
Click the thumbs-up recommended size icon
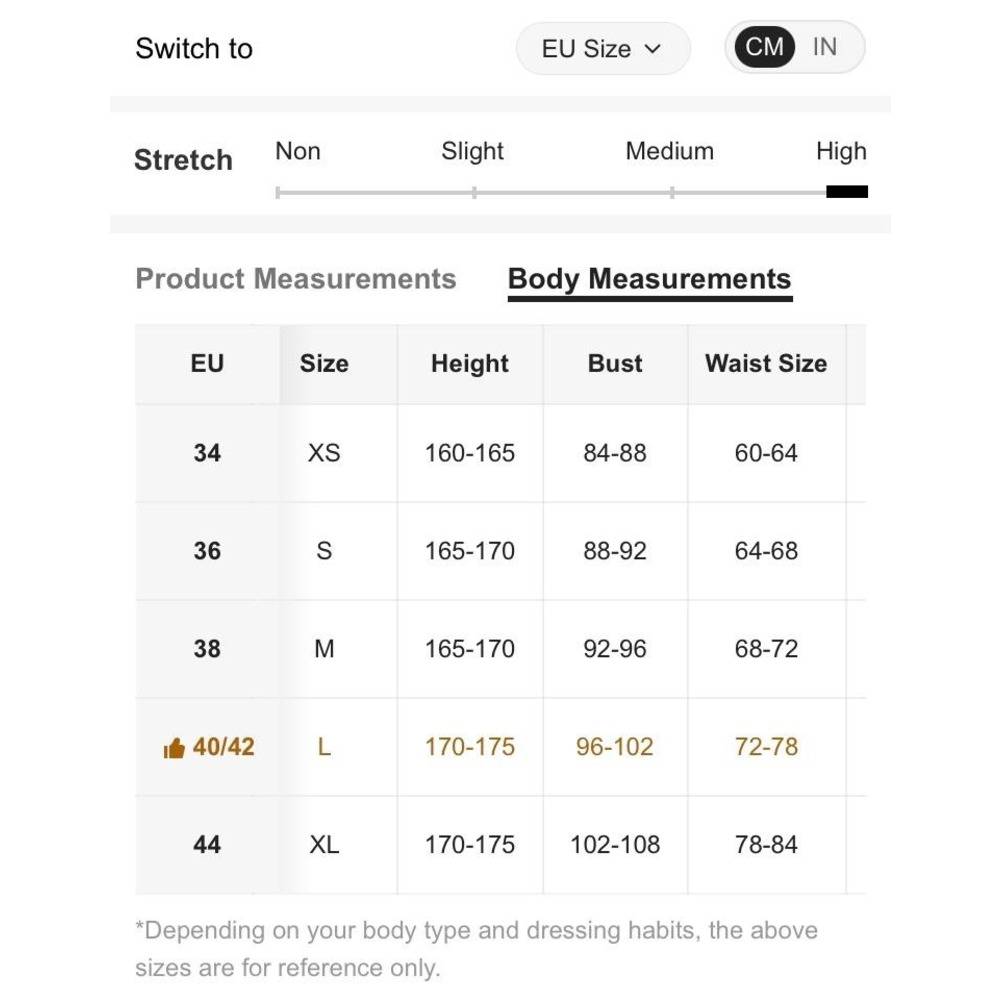click(174, 748)
